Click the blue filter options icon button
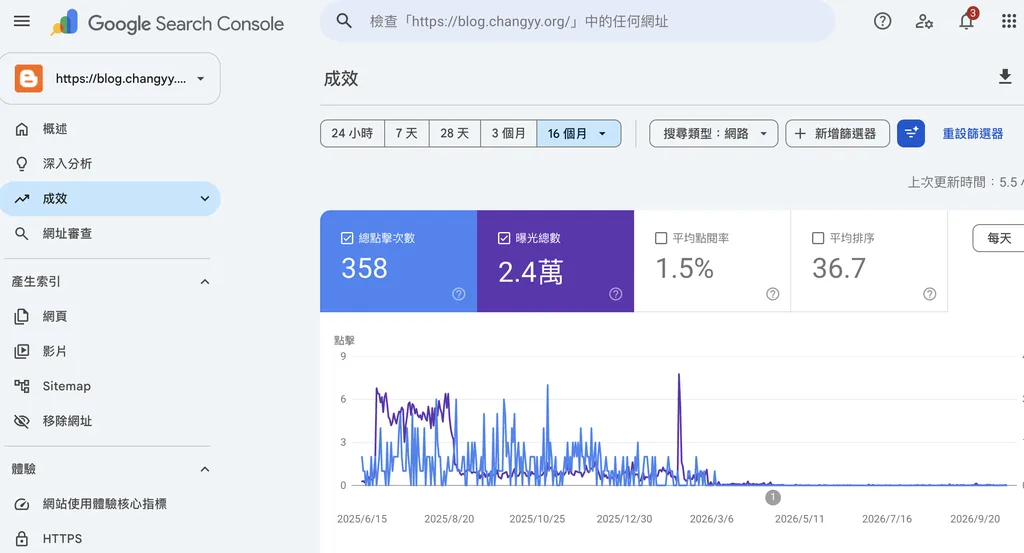Image resolution: width=1024 pixels, height=553 pixels. pyautogui.click(x=911, y=133)
